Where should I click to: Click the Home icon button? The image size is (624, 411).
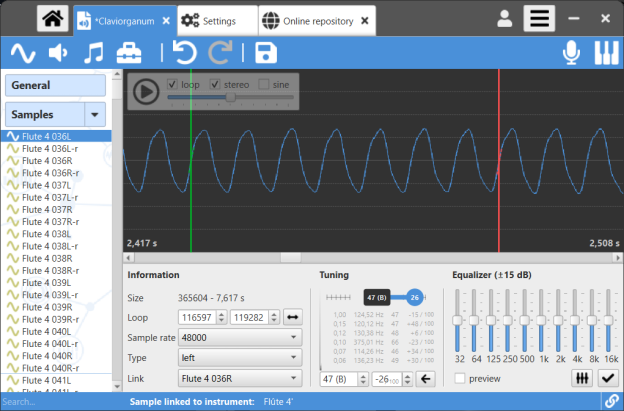coord(54,19)
